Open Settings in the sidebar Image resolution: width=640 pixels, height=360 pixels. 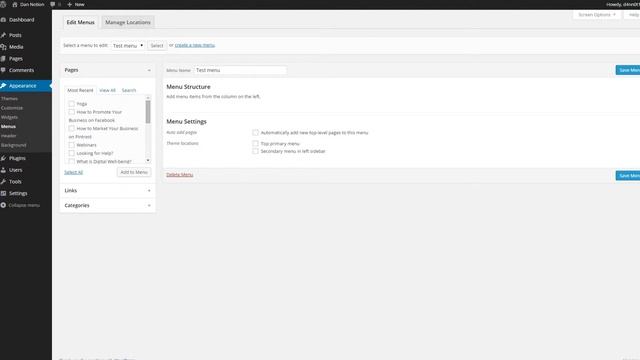coord(18,193)
